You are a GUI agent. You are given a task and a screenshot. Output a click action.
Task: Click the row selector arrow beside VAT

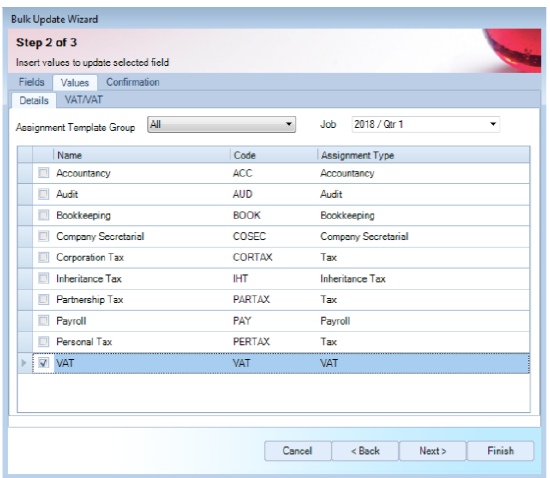point(25,363)
